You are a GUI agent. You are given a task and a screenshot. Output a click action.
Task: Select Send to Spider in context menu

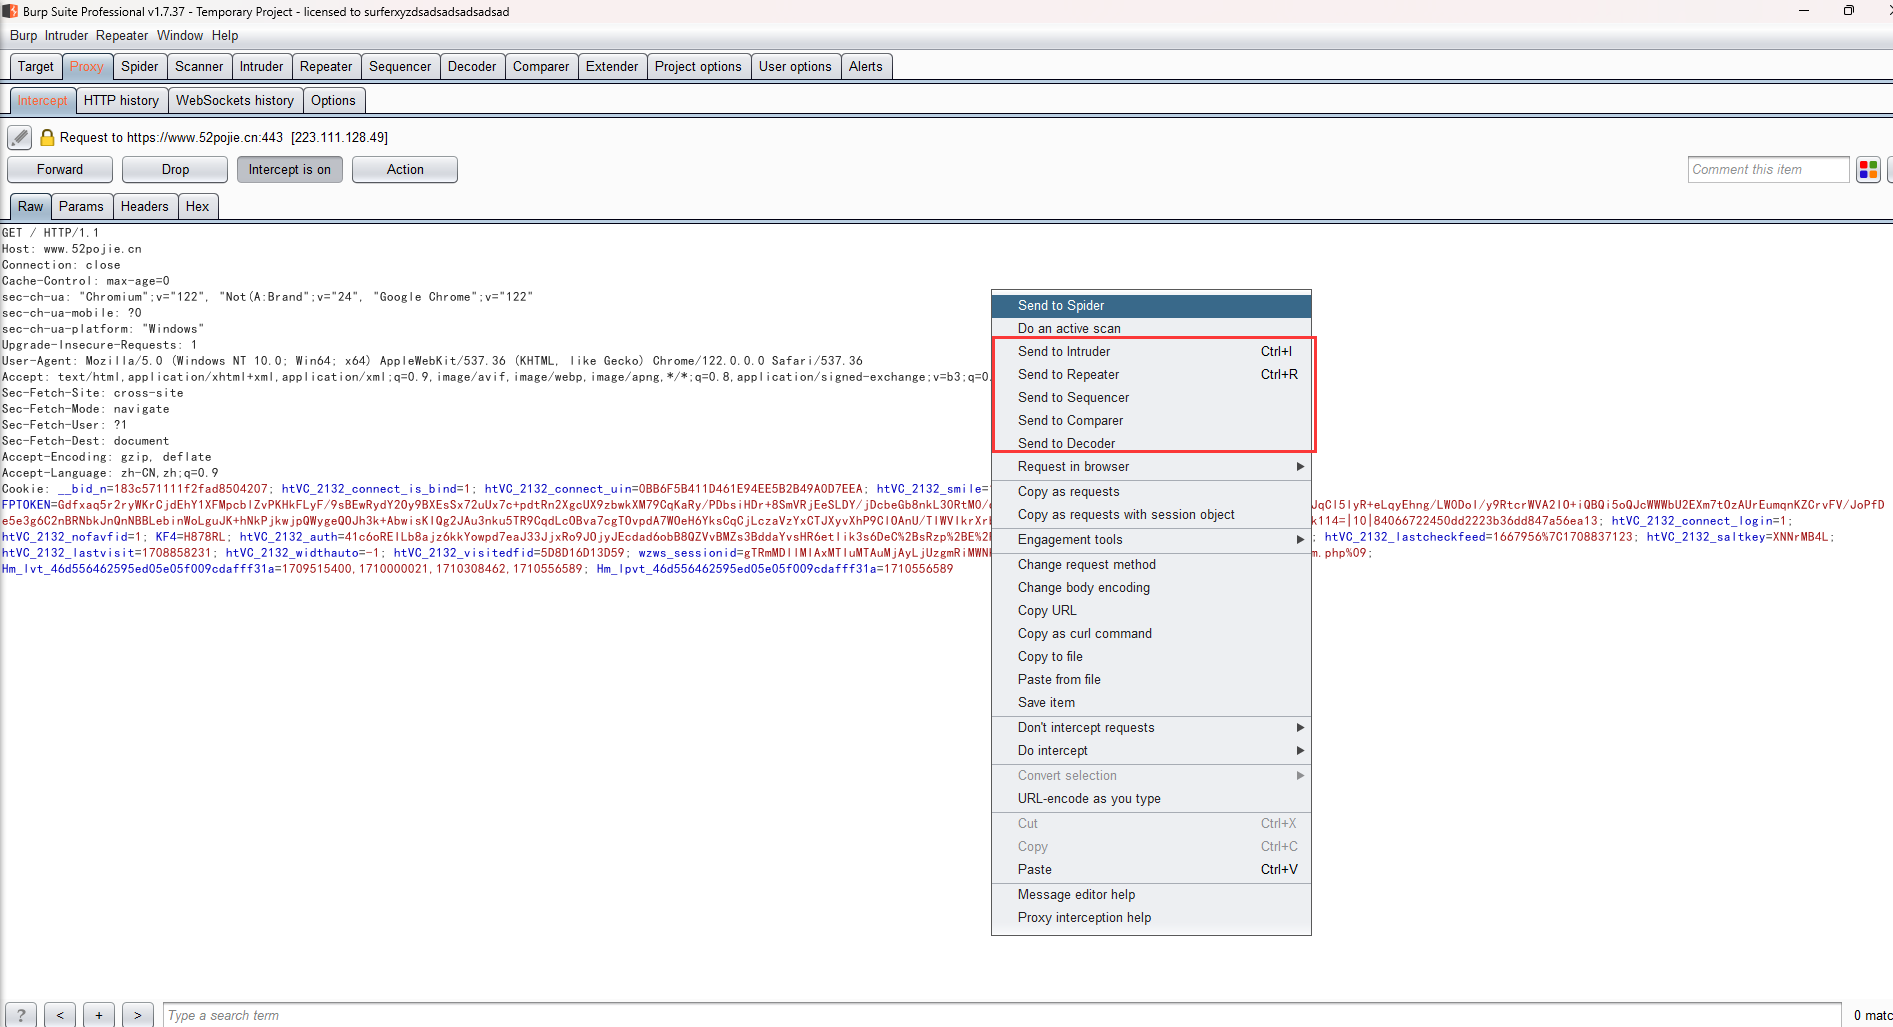coord(1151,306)
